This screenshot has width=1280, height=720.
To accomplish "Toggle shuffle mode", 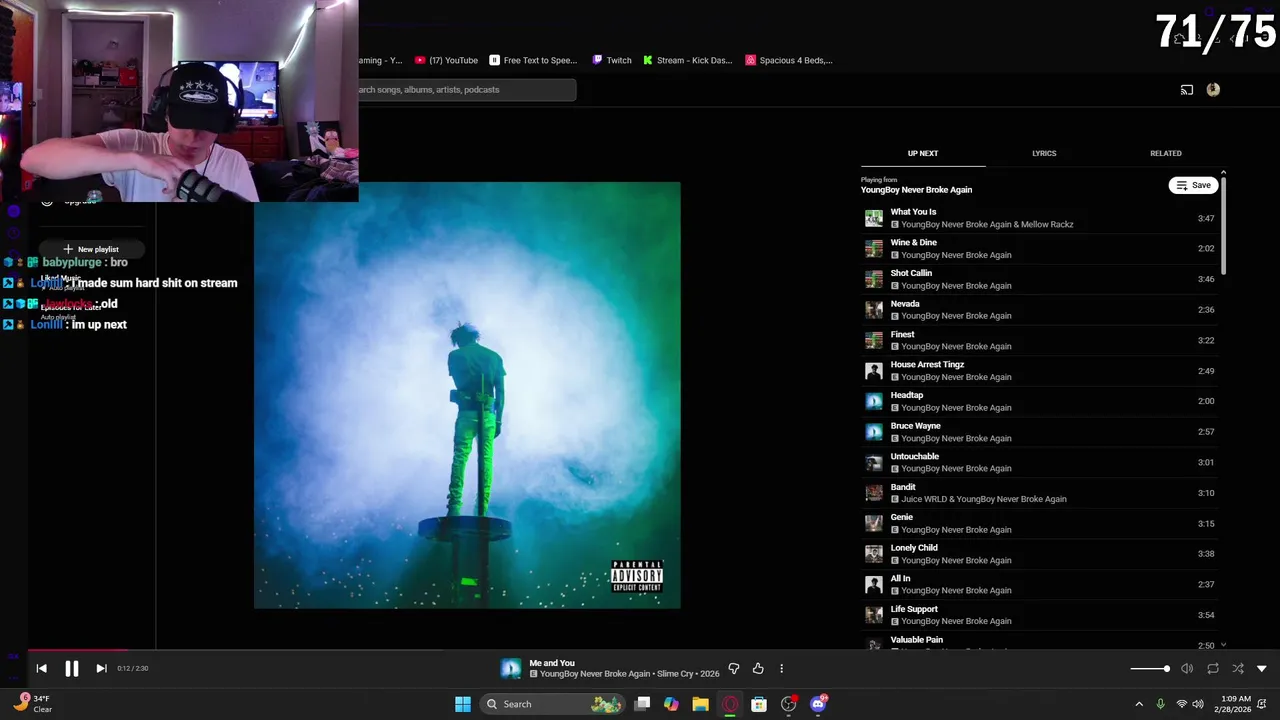I will [1237, 668].
